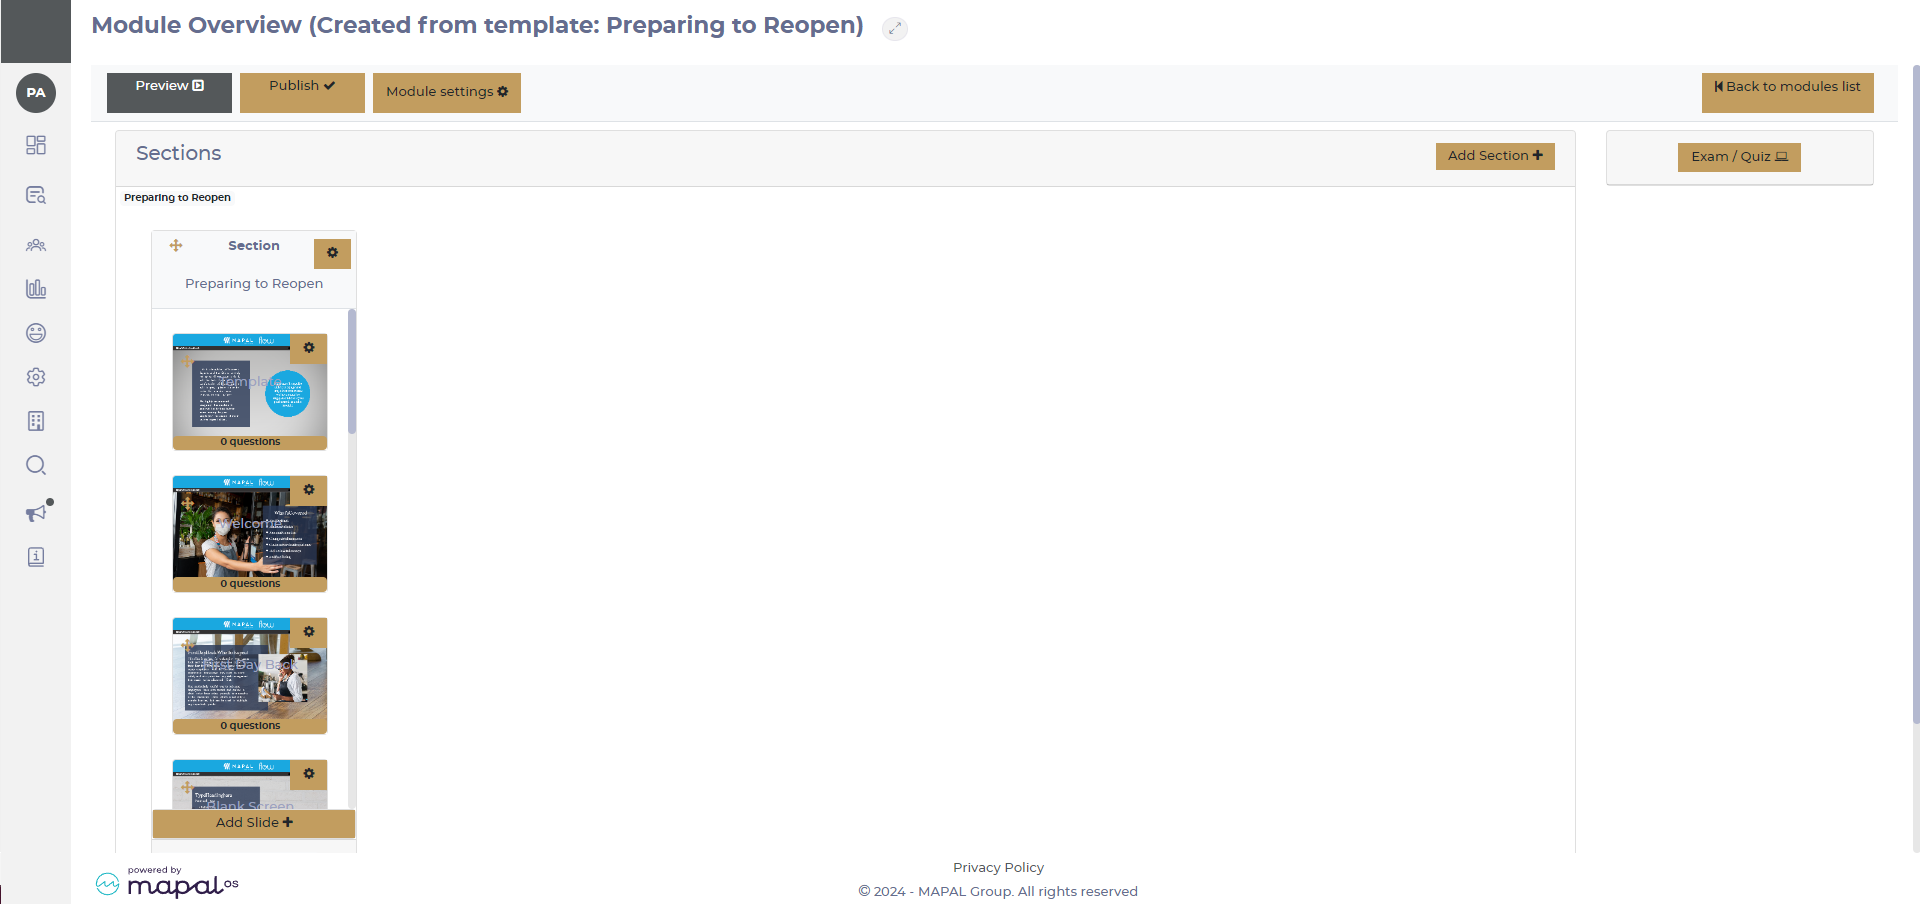Image resolution: width=1920 pixels, height=904 pixels.
Task: Open the Privacy Policy link
Action: click(998, 867)
